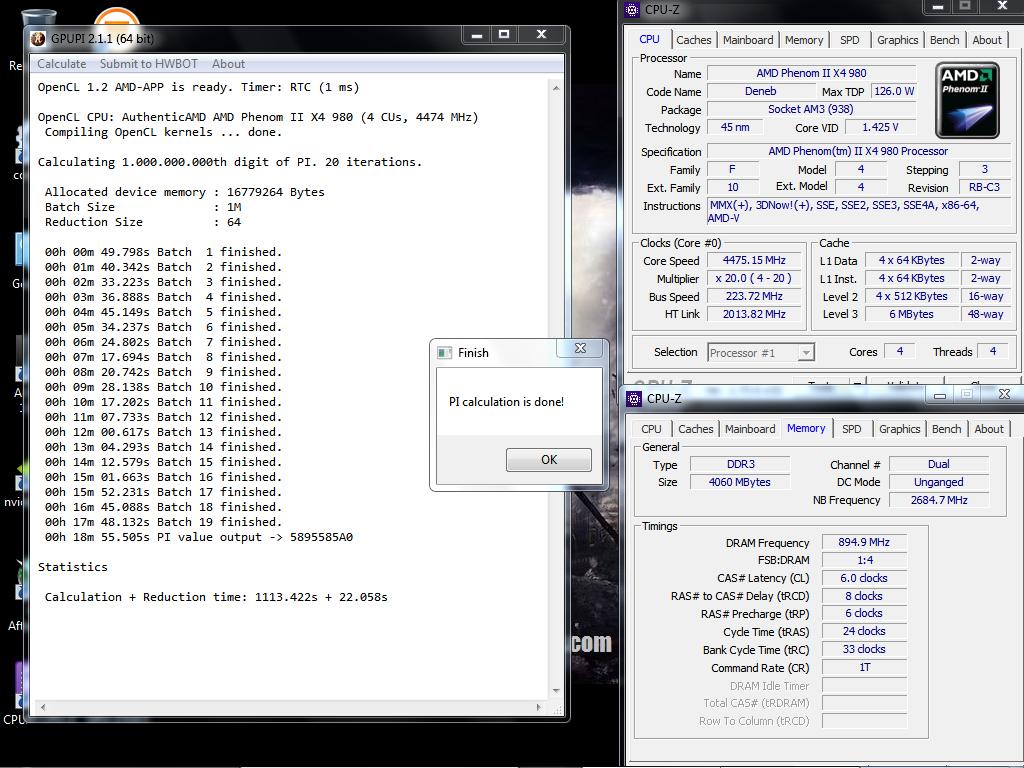Click the CPU-Z icon in Memory window title
This screenshot has height=768, width=1024.
coord(633,398)
